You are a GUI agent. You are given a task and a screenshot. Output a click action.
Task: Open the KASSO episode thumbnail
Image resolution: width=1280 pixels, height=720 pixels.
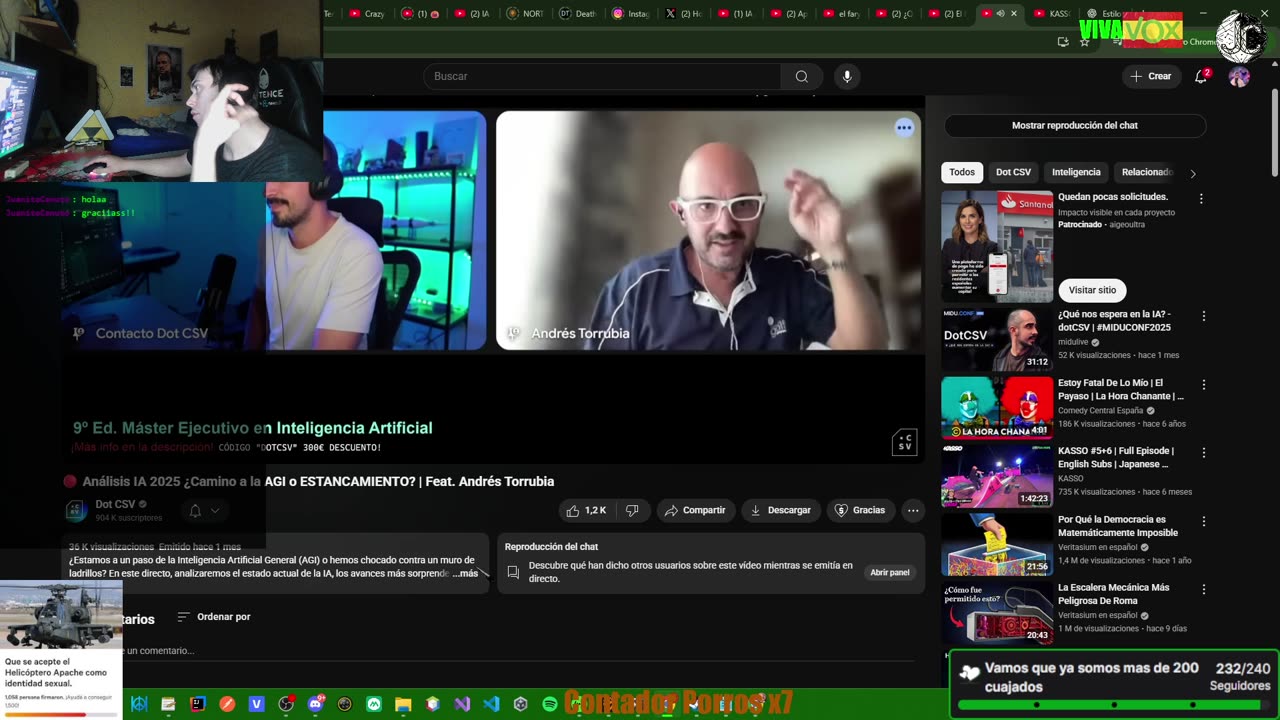(997, 476)
